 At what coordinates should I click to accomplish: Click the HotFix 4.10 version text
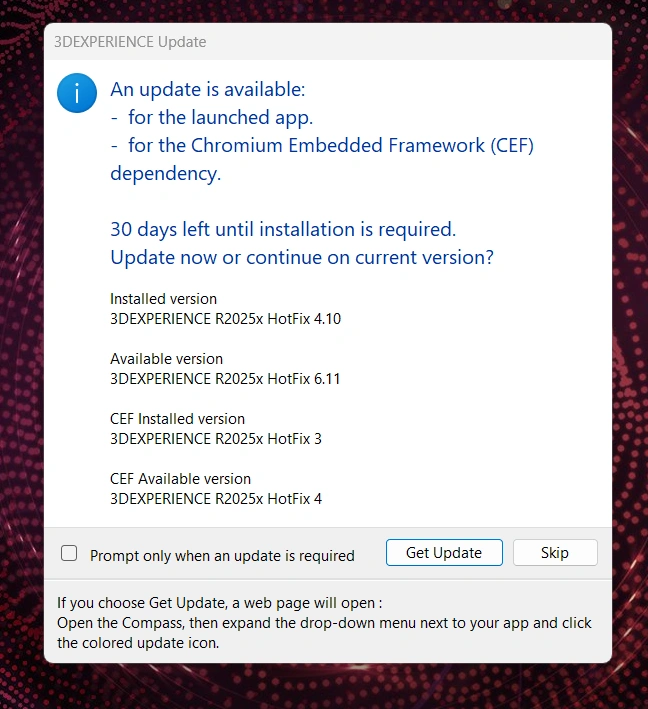226,319
